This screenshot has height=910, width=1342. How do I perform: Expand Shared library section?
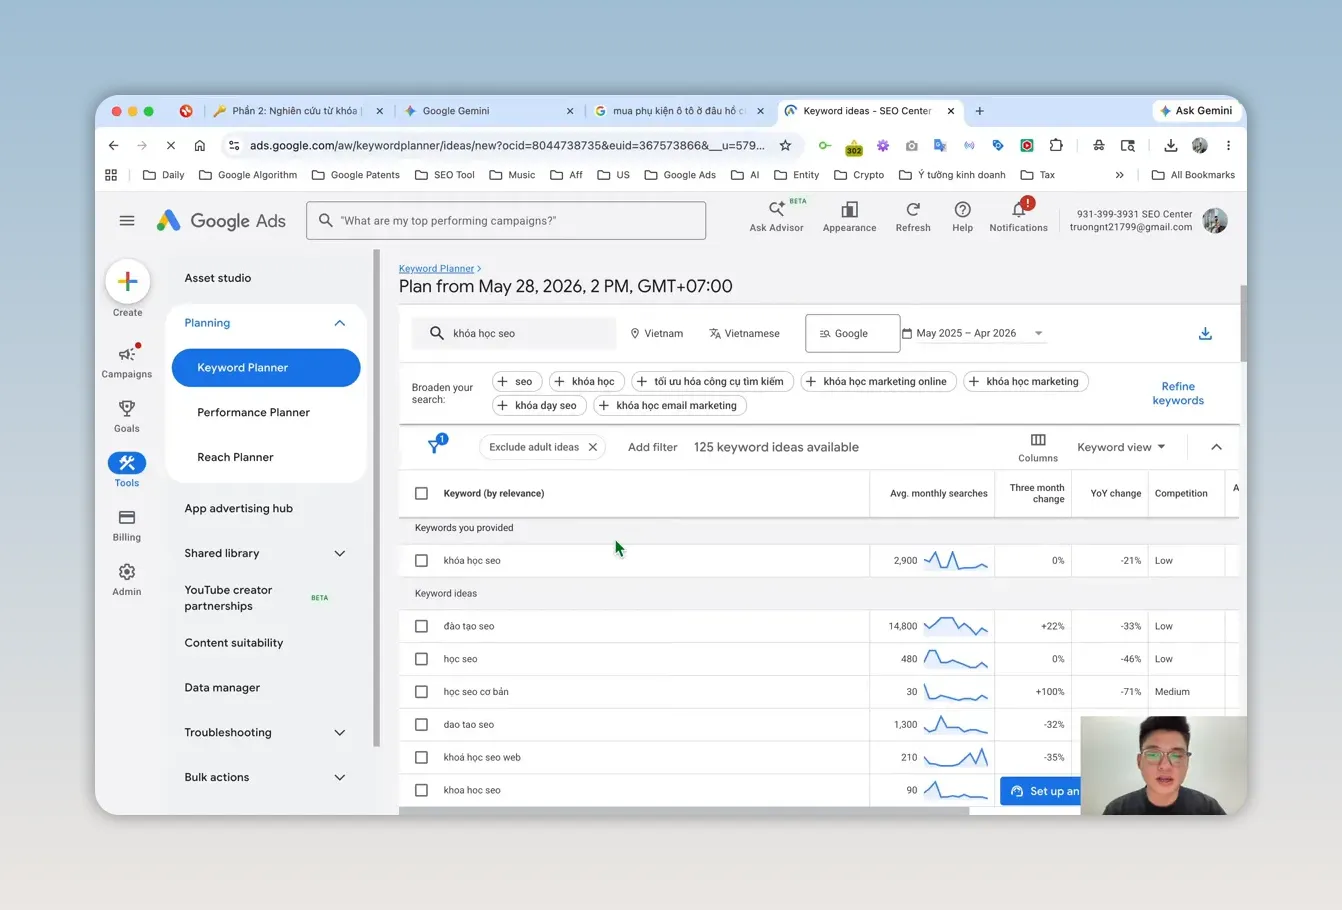339,553
